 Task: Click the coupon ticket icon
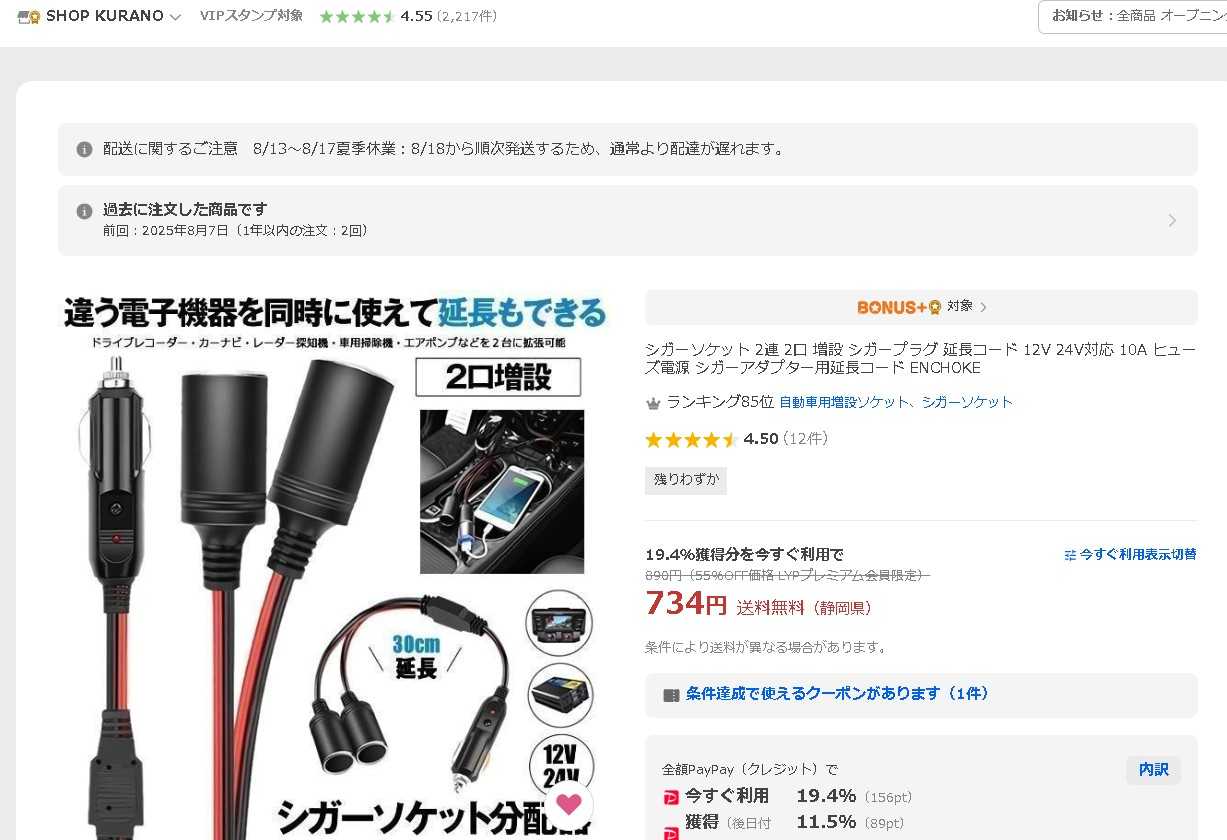tap(671, 695)
